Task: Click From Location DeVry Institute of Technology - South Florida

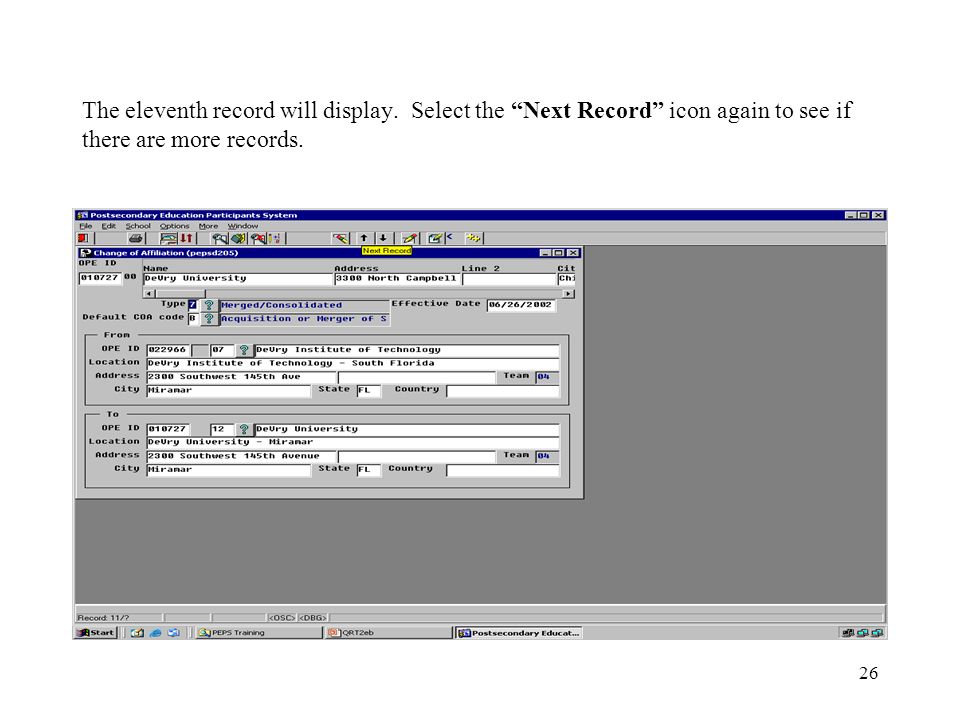Action: (353, 363)
